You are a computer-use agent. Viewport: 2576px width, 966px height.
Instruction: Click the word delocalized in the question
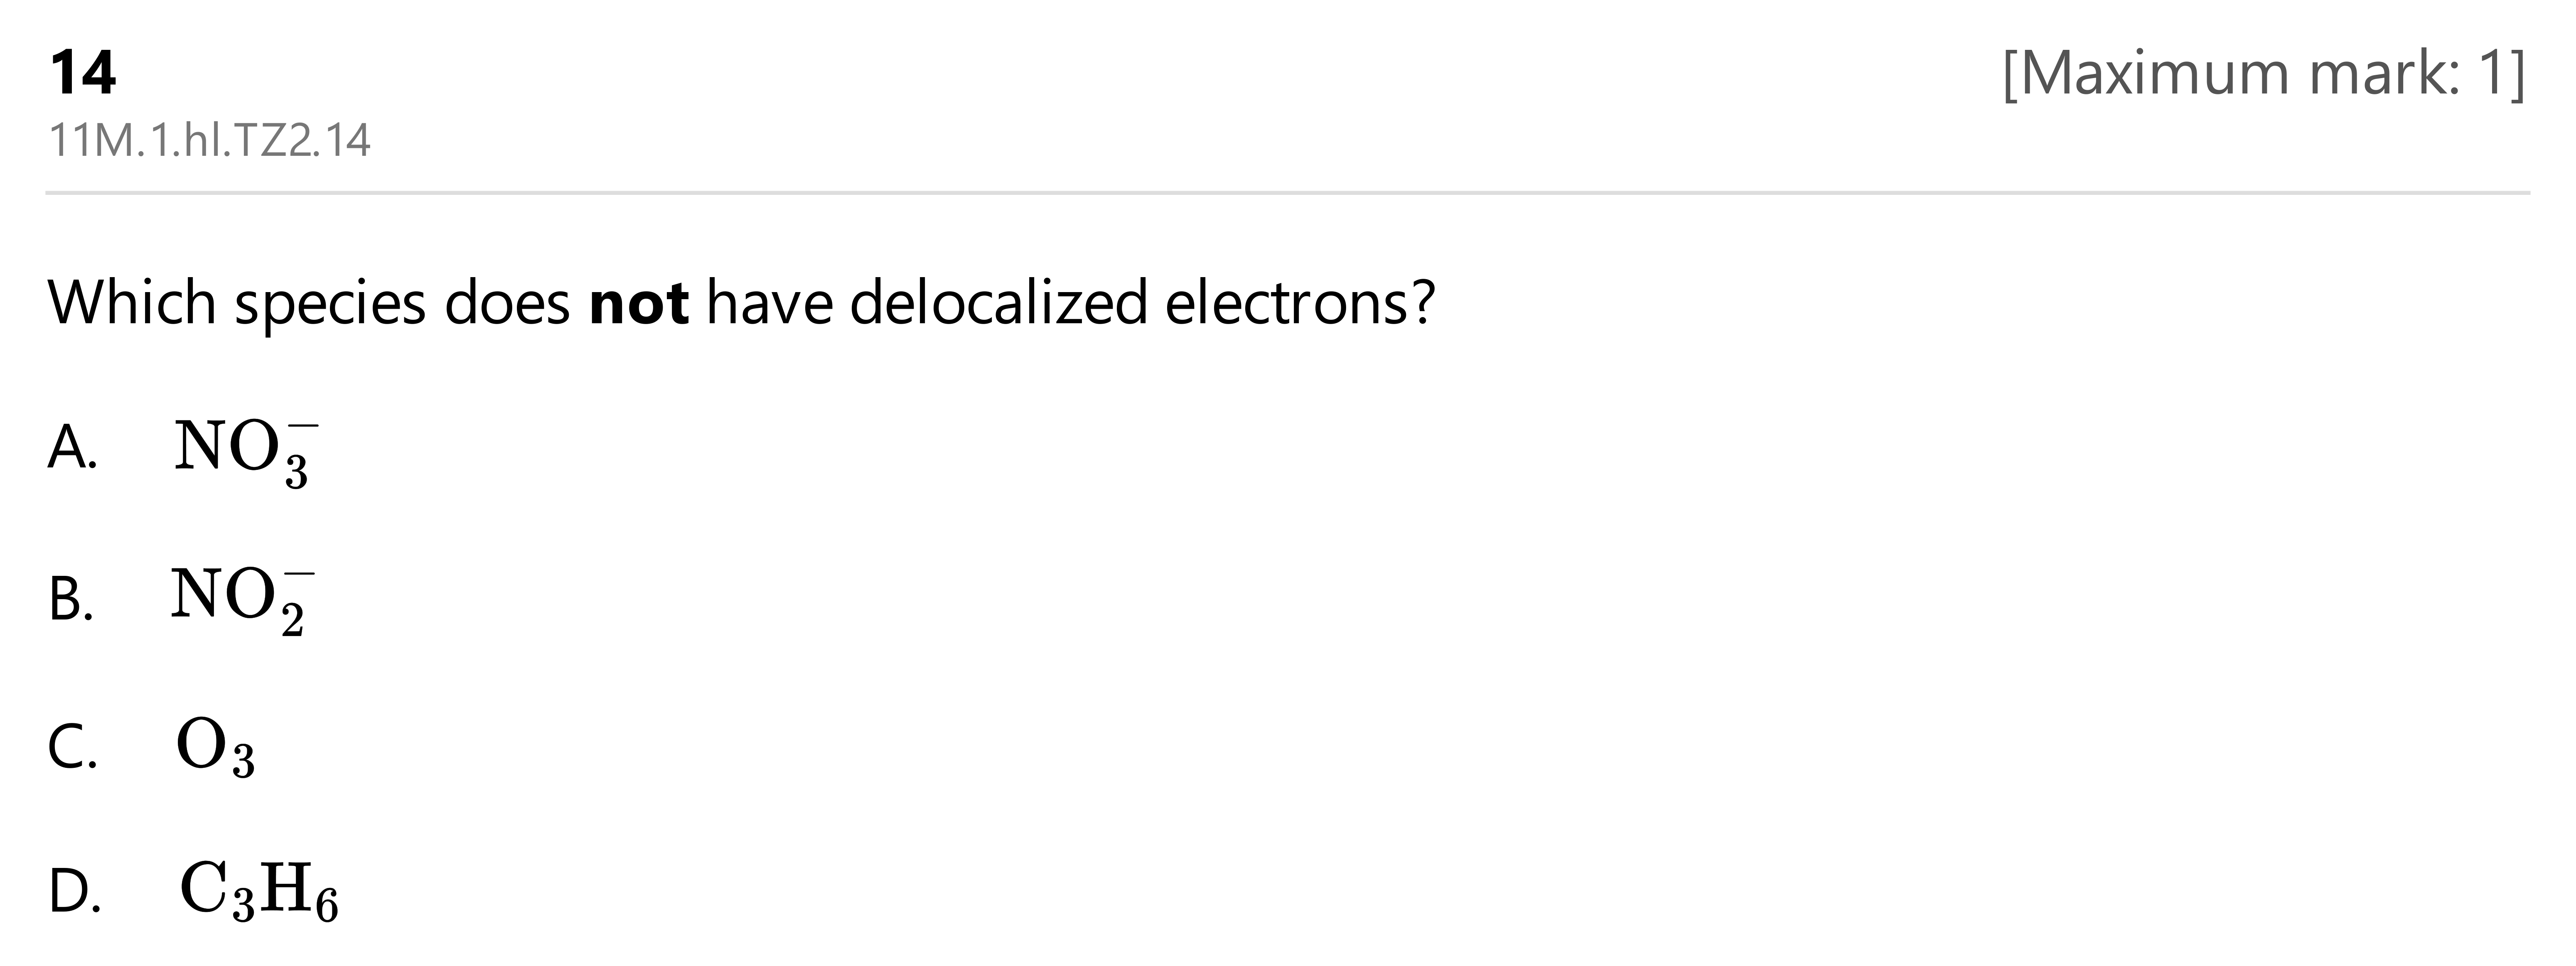click(x=999, y=302)
